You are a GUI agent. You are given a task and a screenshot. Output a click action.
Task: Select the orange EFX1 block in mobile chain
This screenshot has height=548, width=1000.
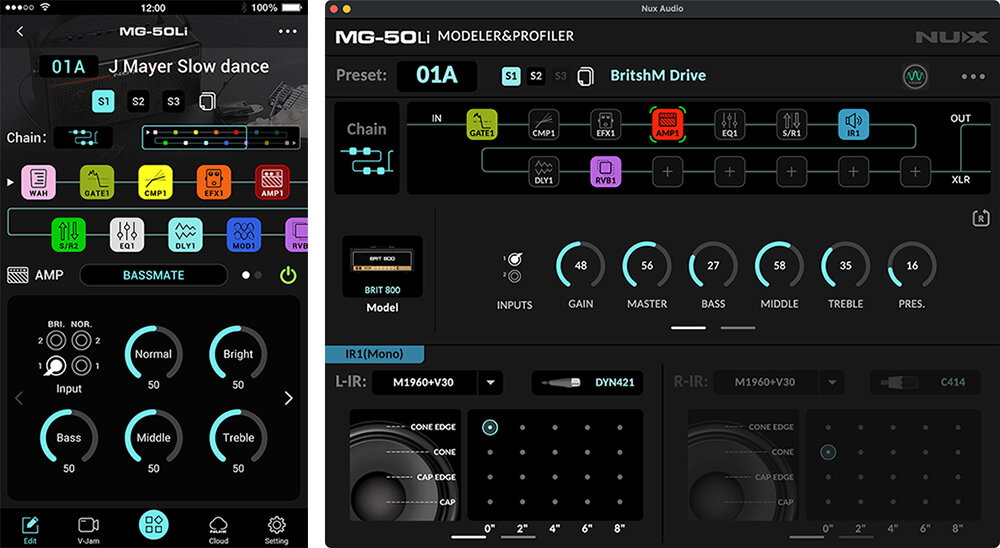click(213, 182)
